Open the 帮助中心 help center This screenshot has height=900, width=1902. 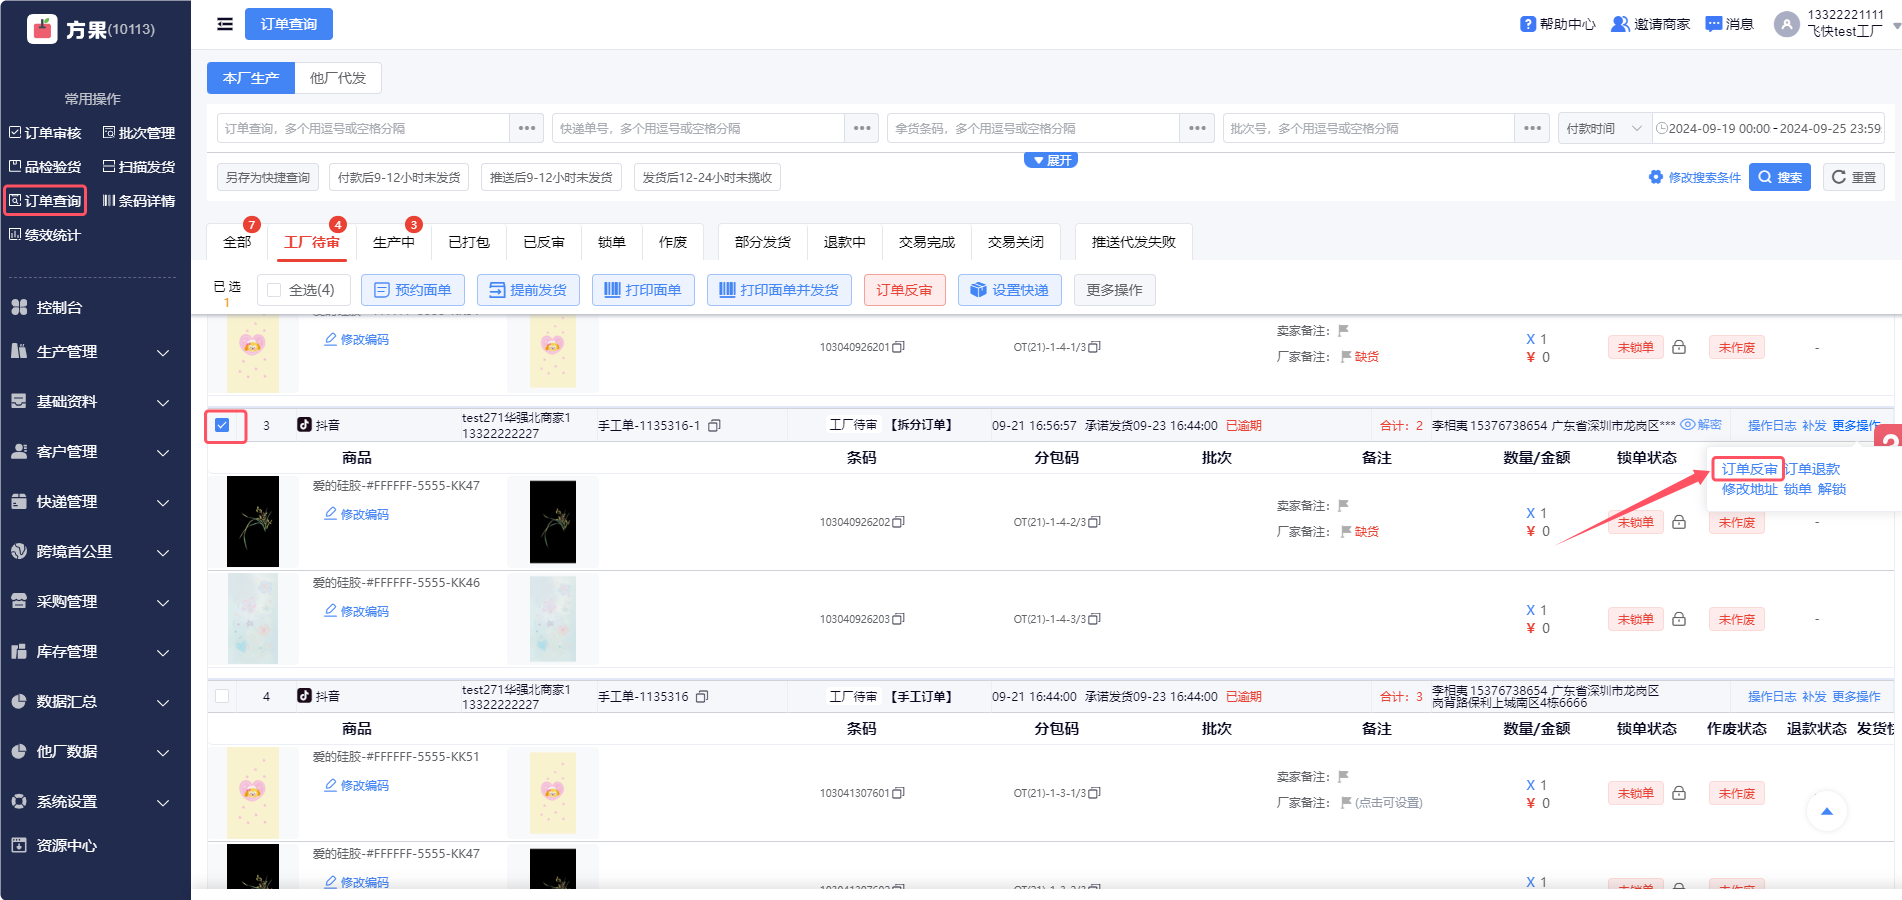pos(1557,24)
